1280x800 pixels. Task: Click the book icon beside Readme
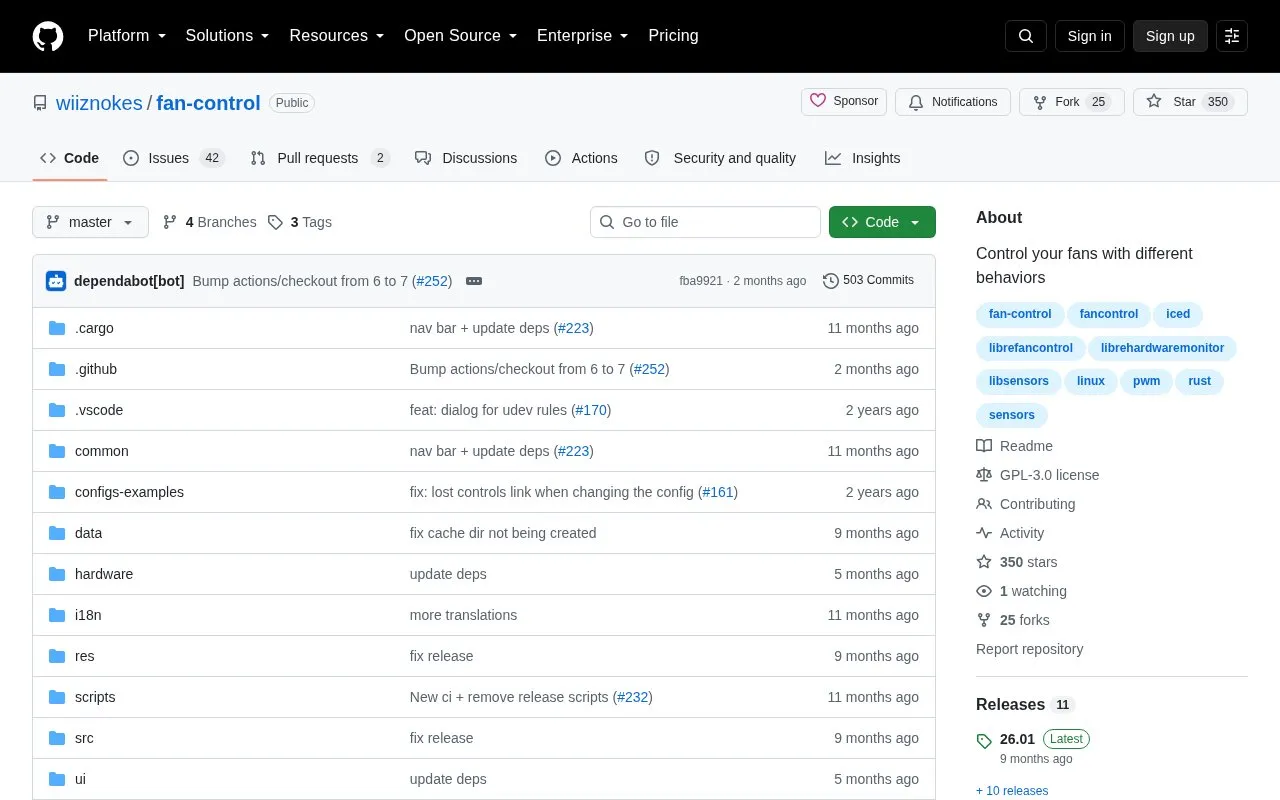tap(984, 446)
